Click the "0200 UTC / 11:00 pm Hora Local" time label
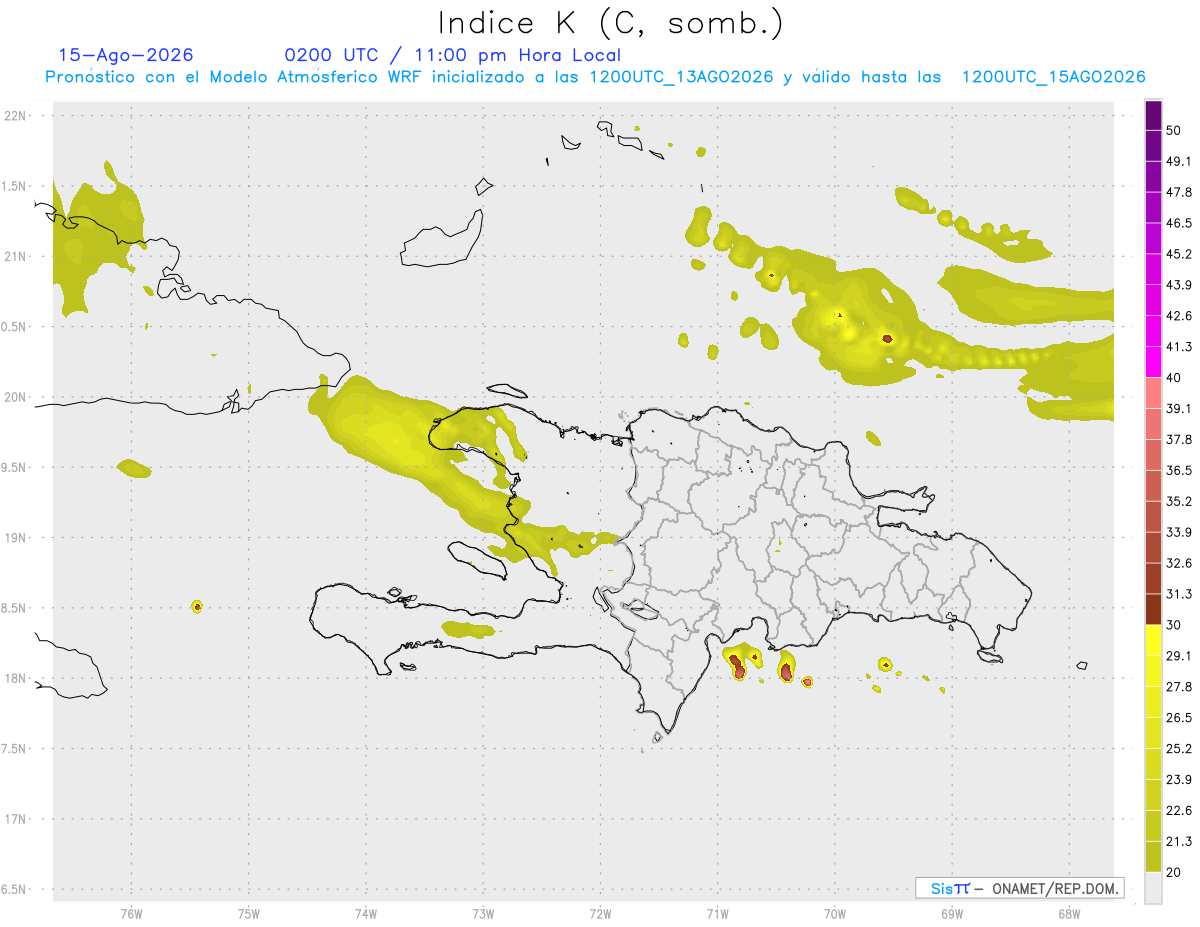The image size is (1200, 927). click(x=453, y=55)
